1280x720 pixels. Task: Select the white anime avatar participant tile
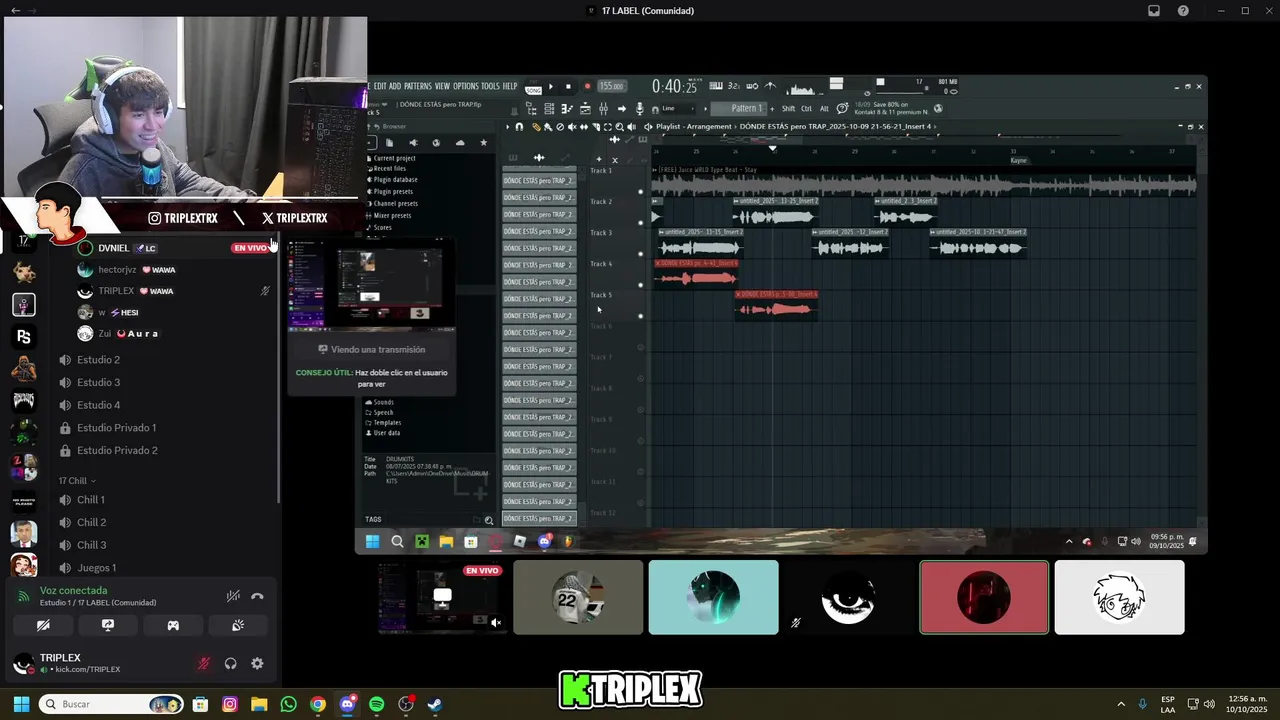(x=1119, y=598)
